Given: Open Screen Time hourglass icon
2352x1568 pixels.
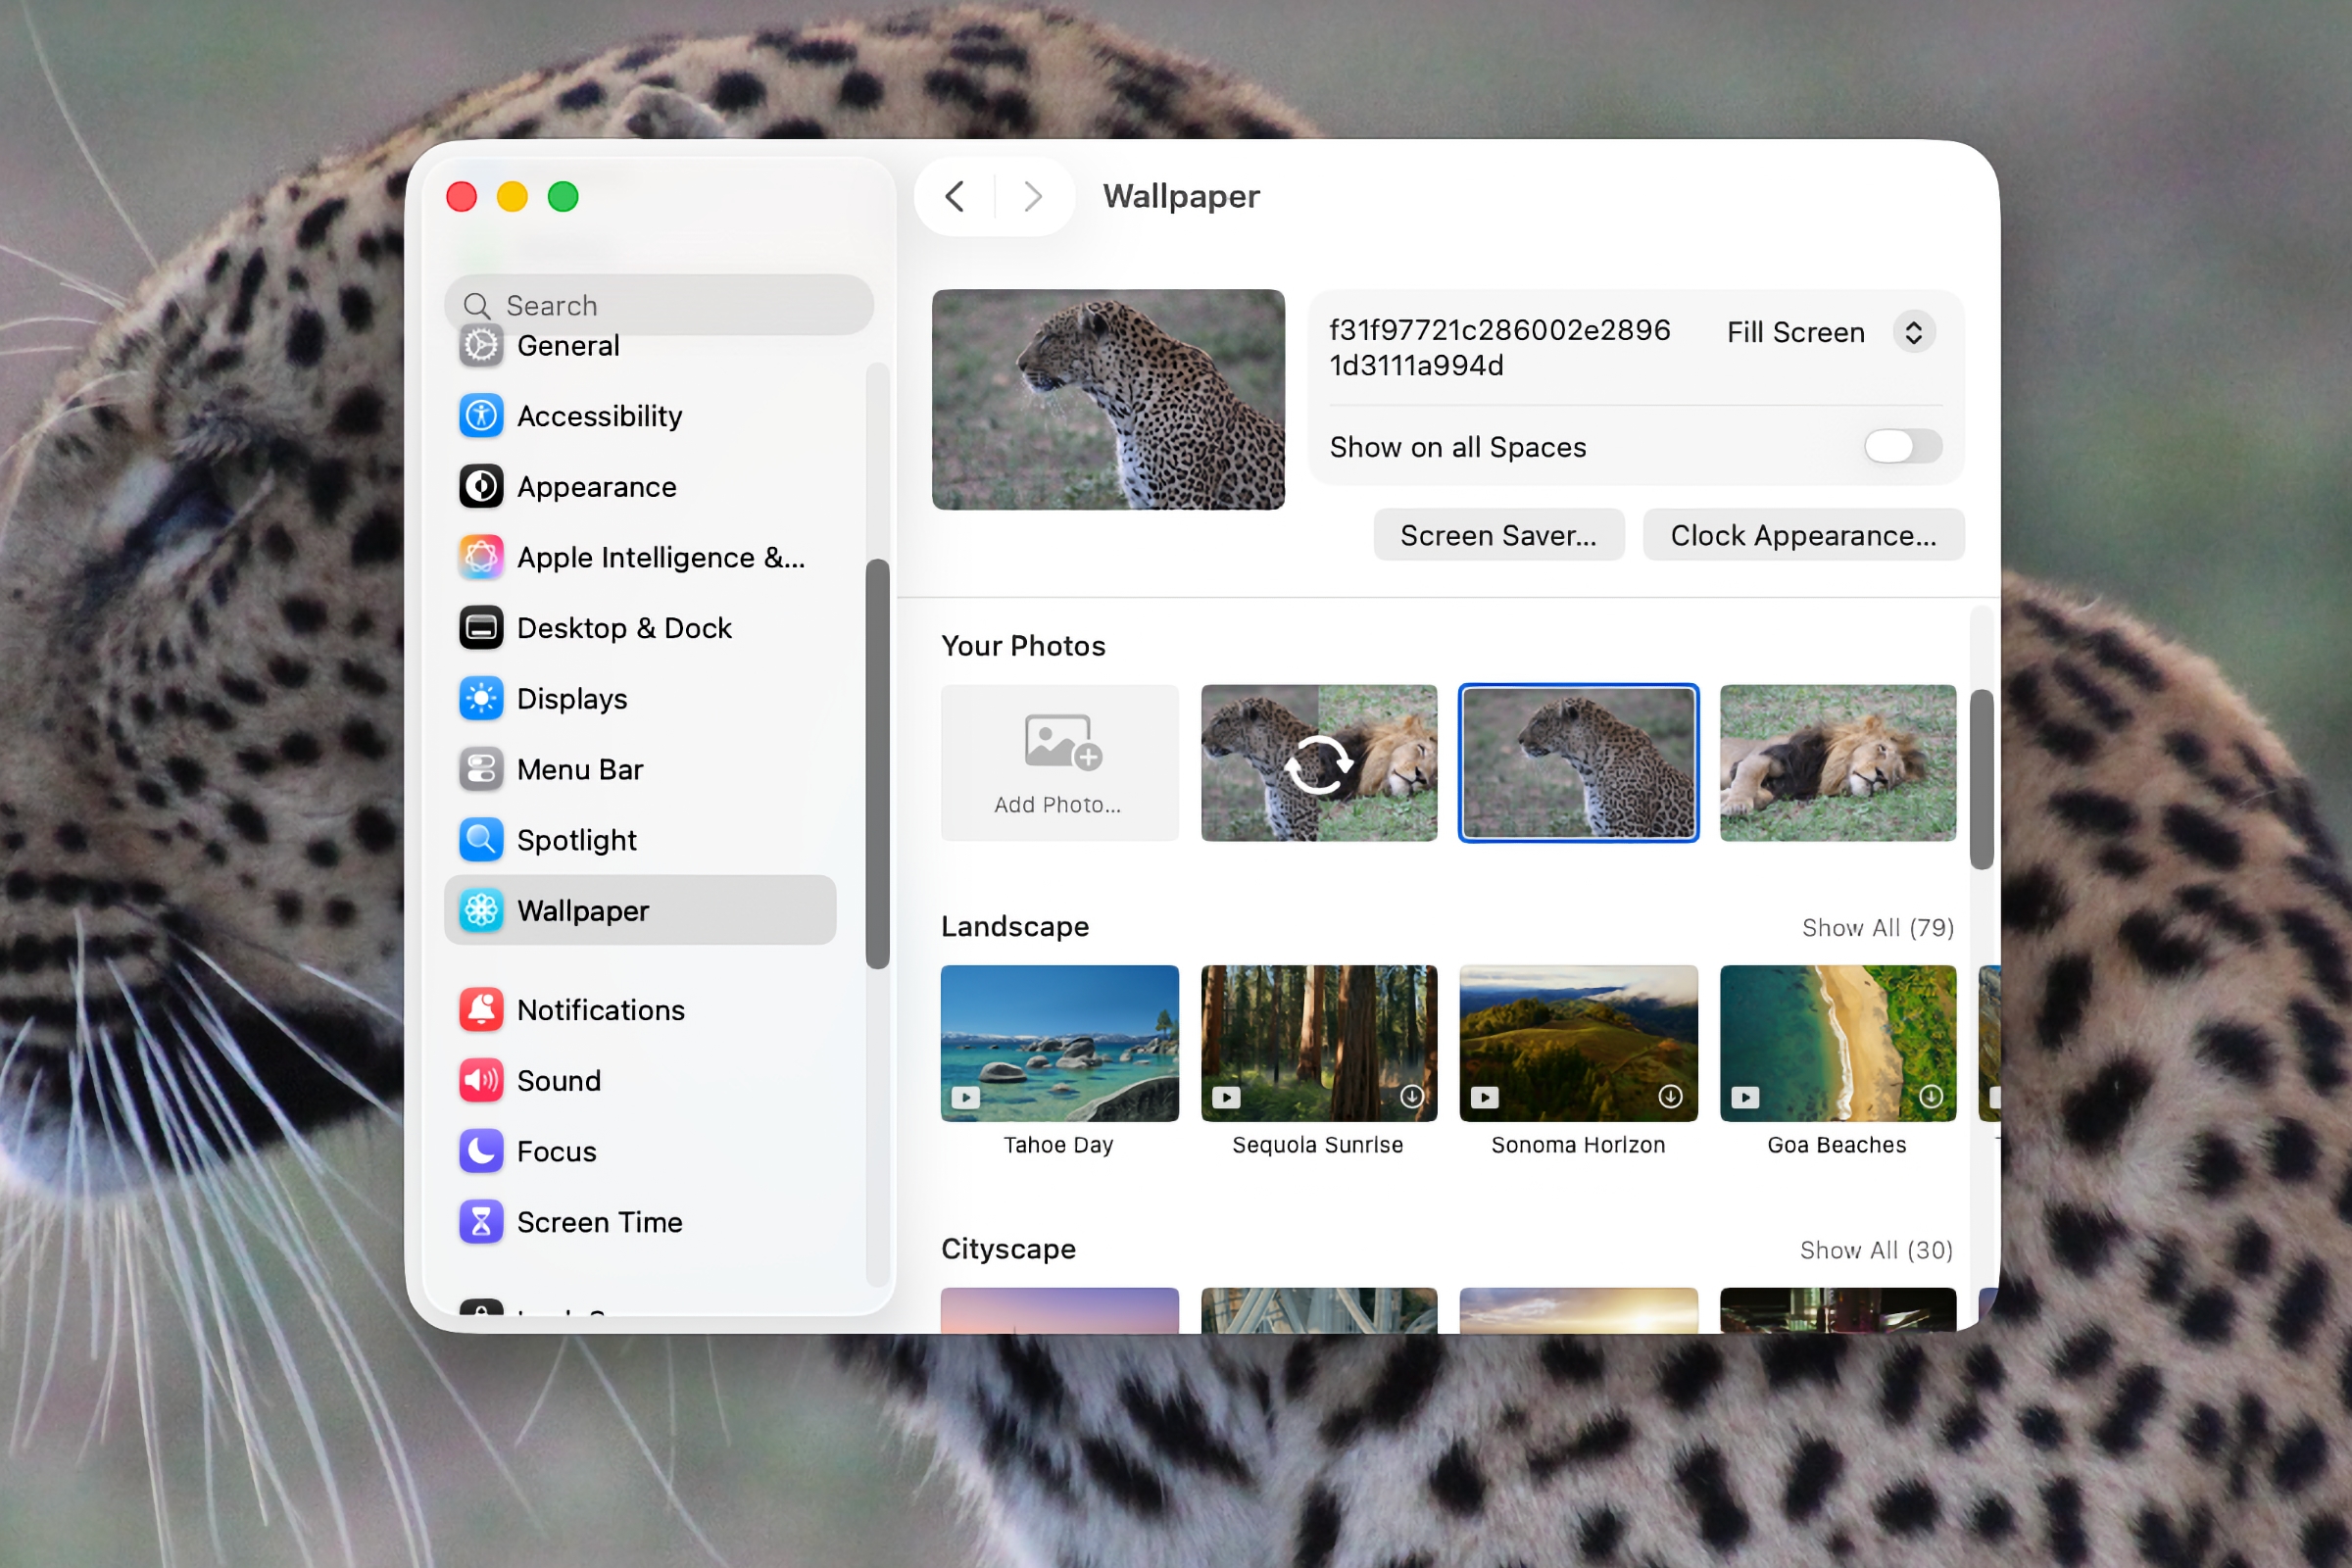Looking at the screenshot, I should 481,1222.
